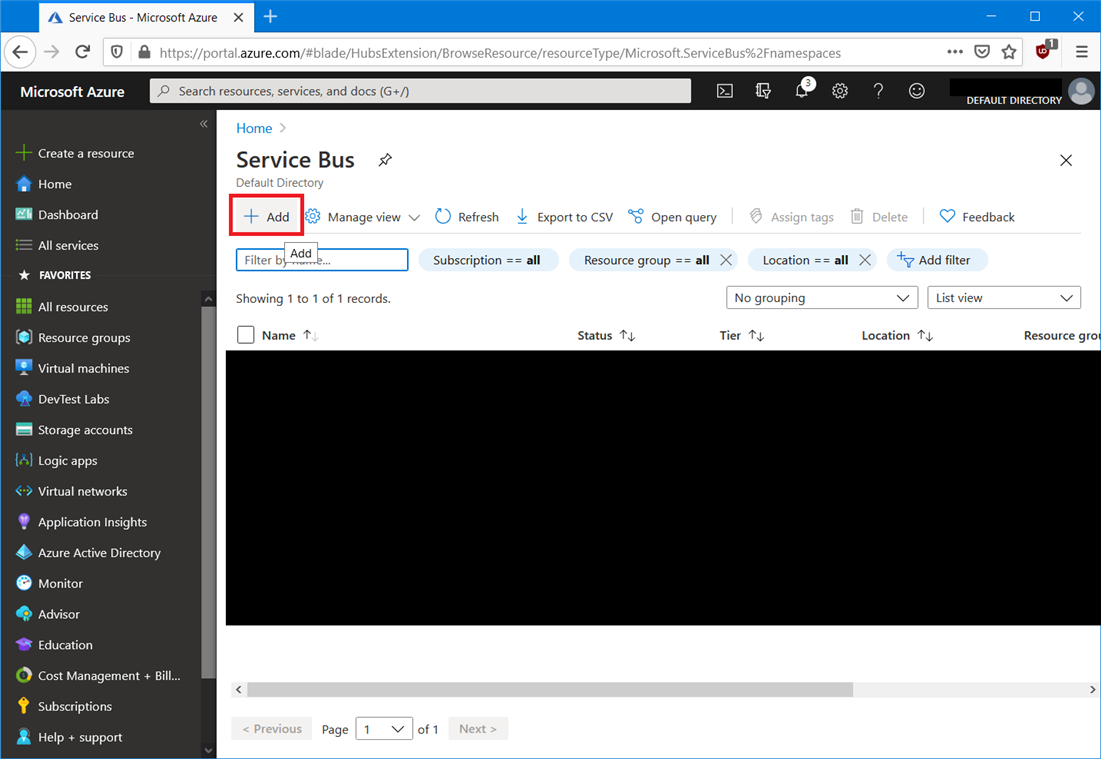The width and height of the screenshot is (1101, 759).
Task: Open portal settings gear
Action: pyautogui.click(x=840, y=91)
